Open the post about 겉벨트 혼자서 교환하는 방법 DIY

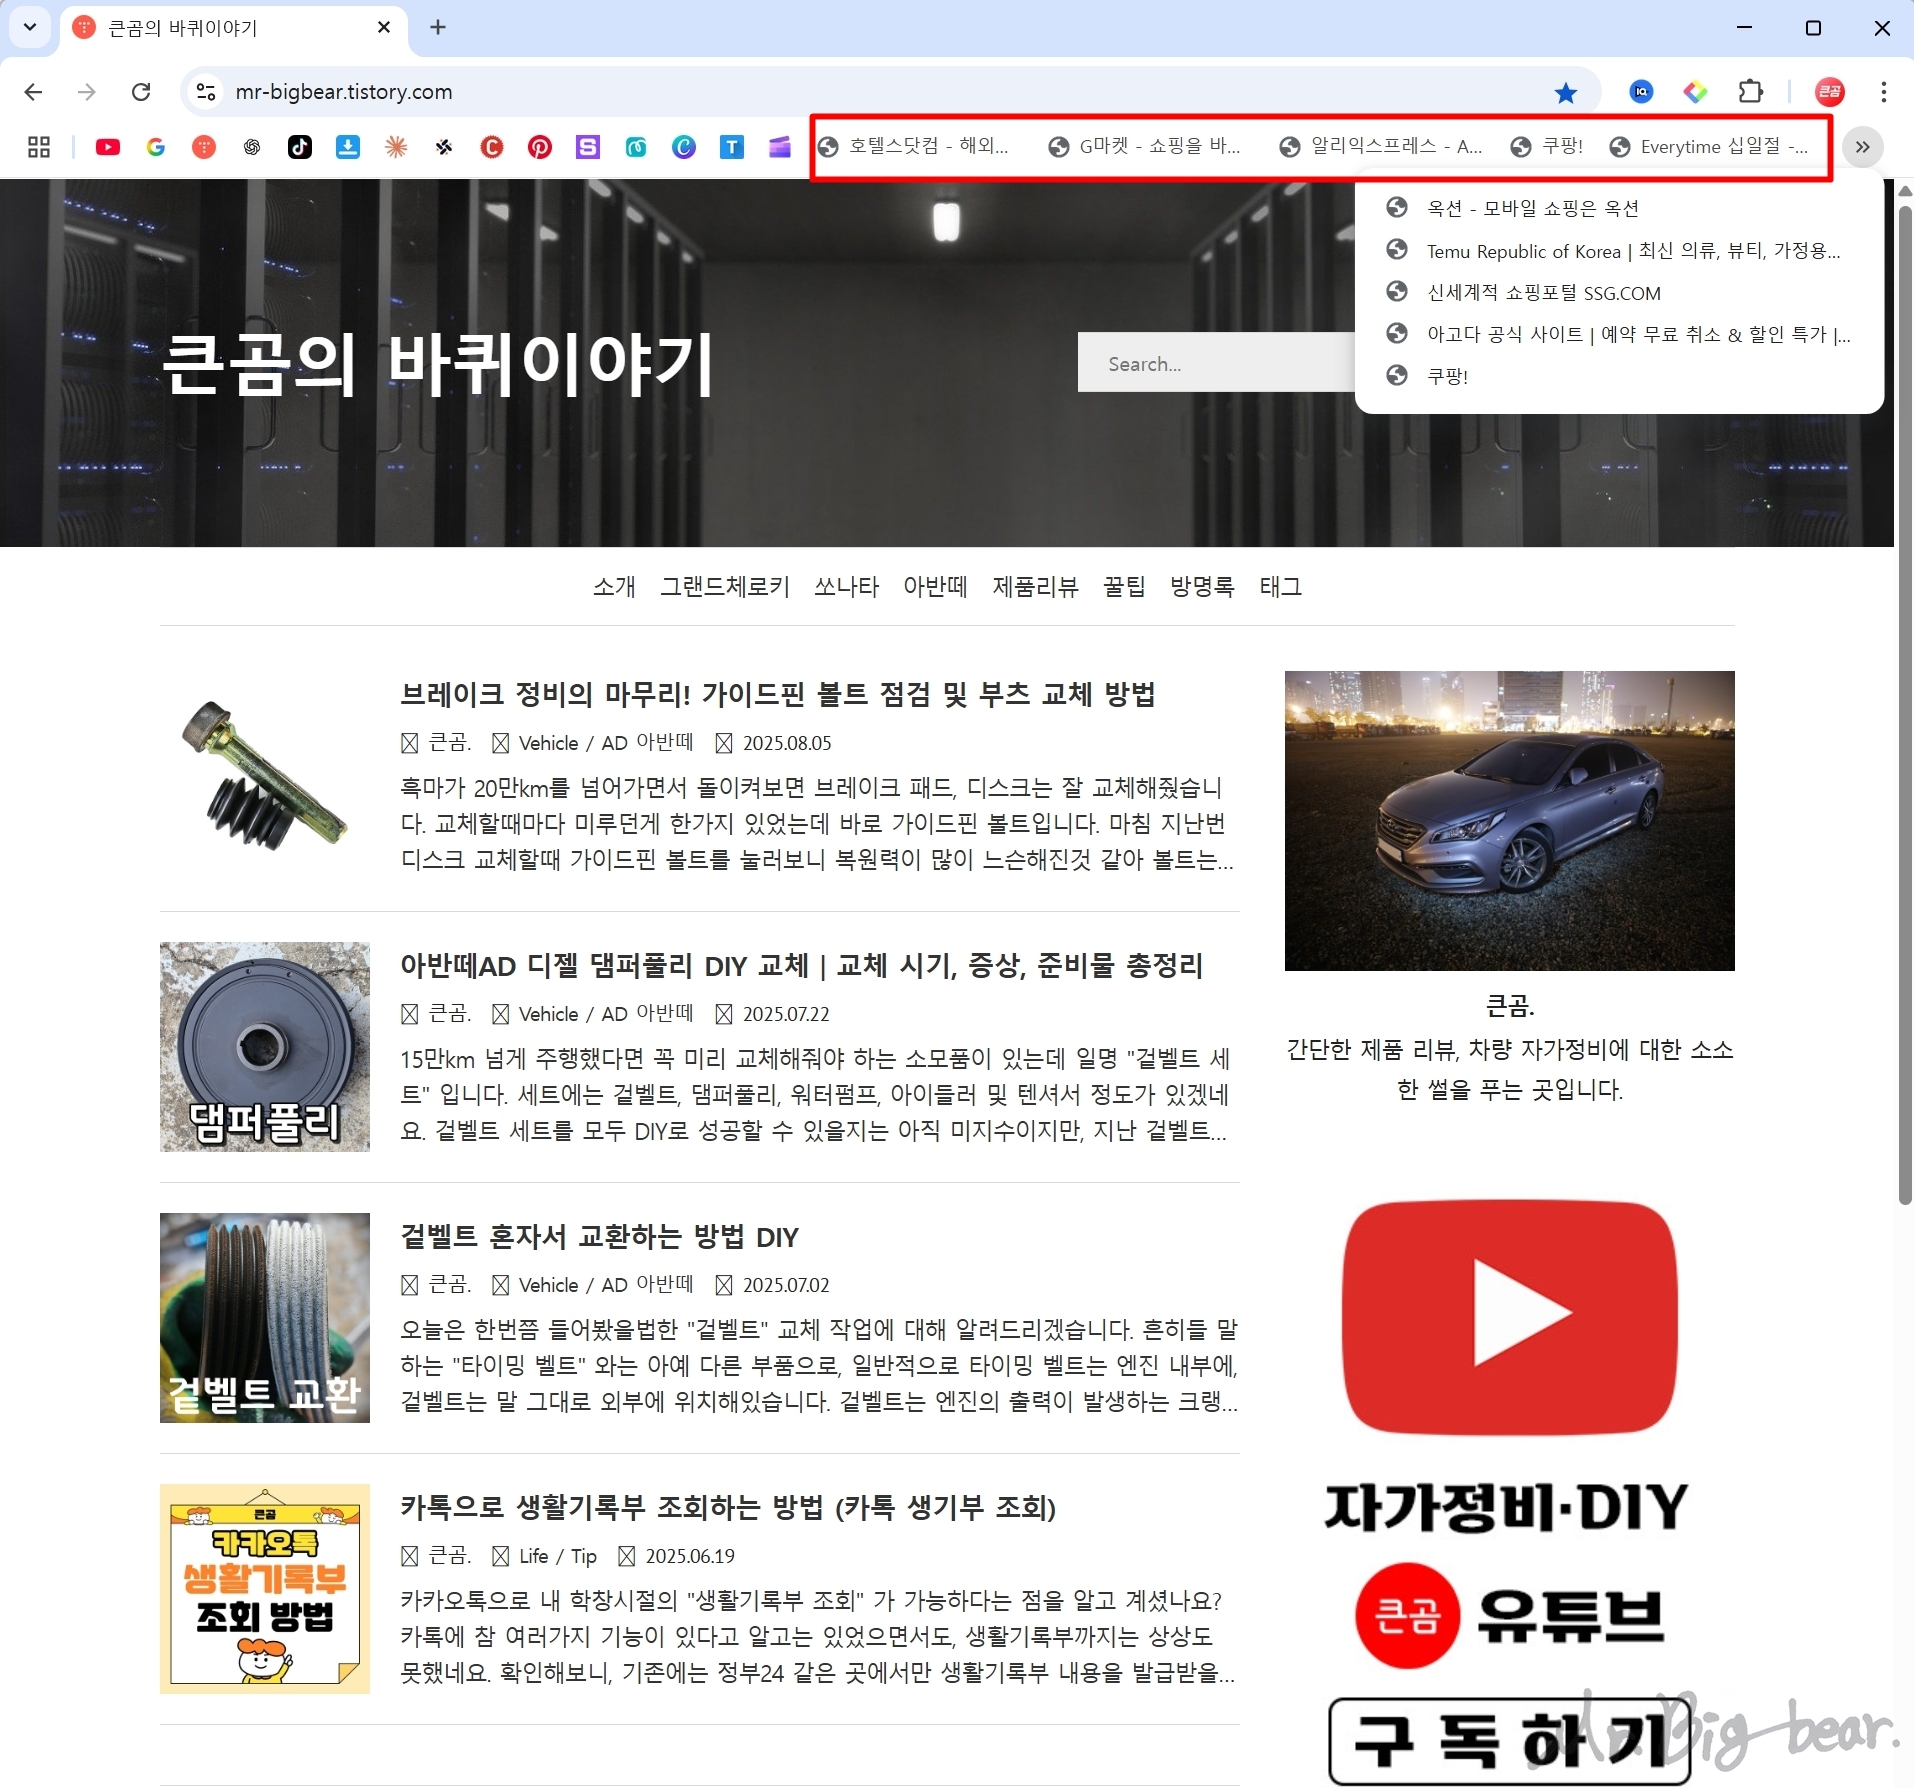(x=600, y=1237)
